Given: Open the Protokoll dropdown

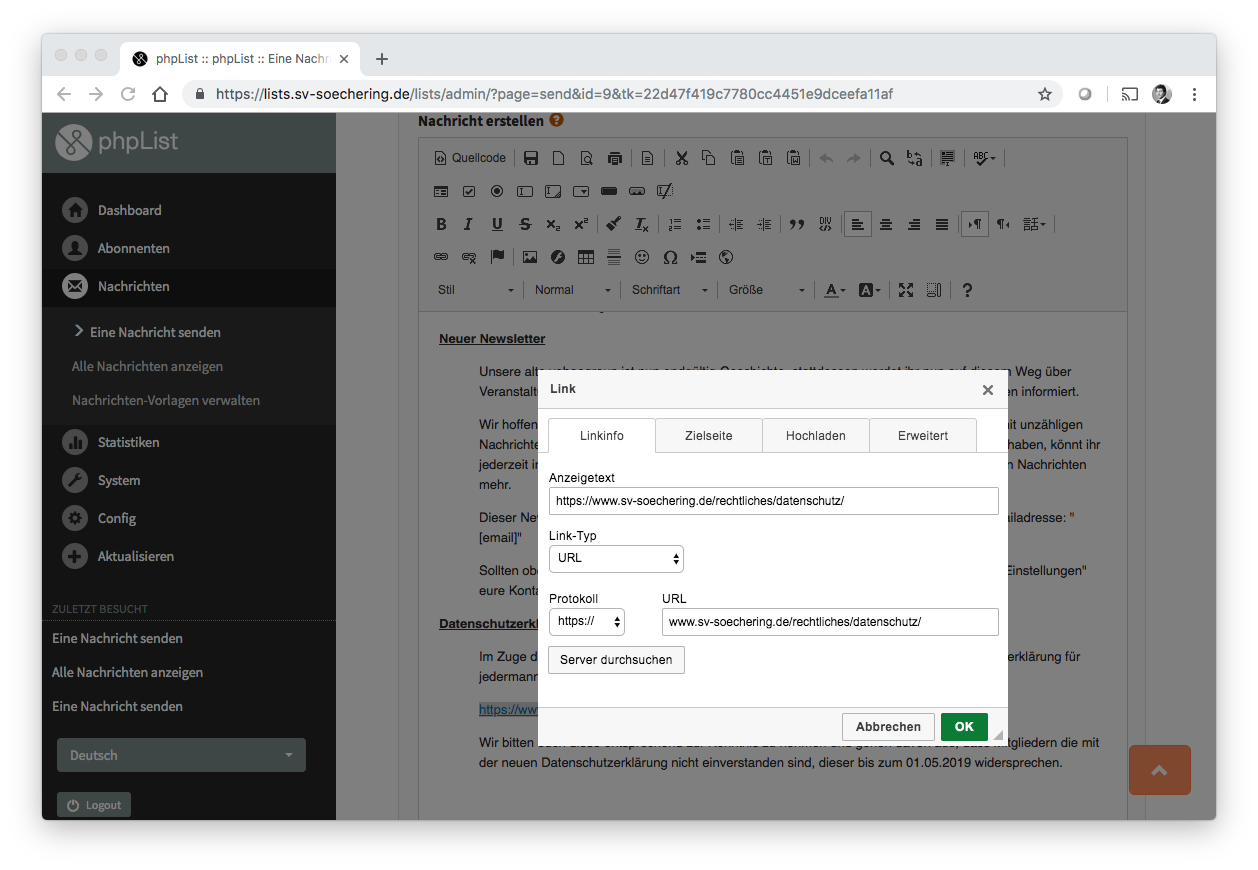Looking at the screenshot, I should (x=587, y=622).
